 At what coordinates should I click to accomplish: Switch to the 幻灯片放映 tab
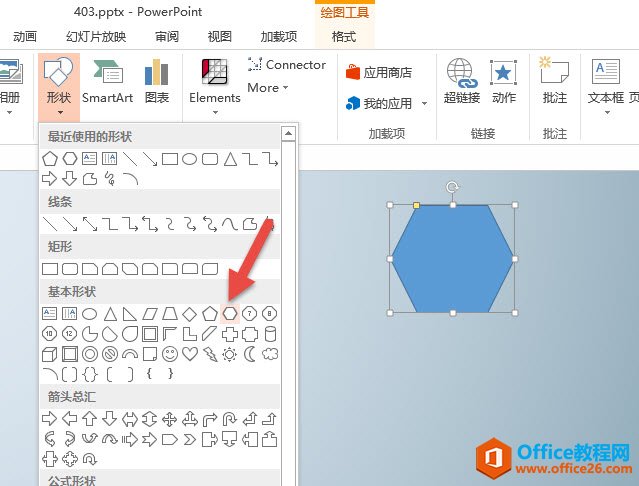coord(96,37)
